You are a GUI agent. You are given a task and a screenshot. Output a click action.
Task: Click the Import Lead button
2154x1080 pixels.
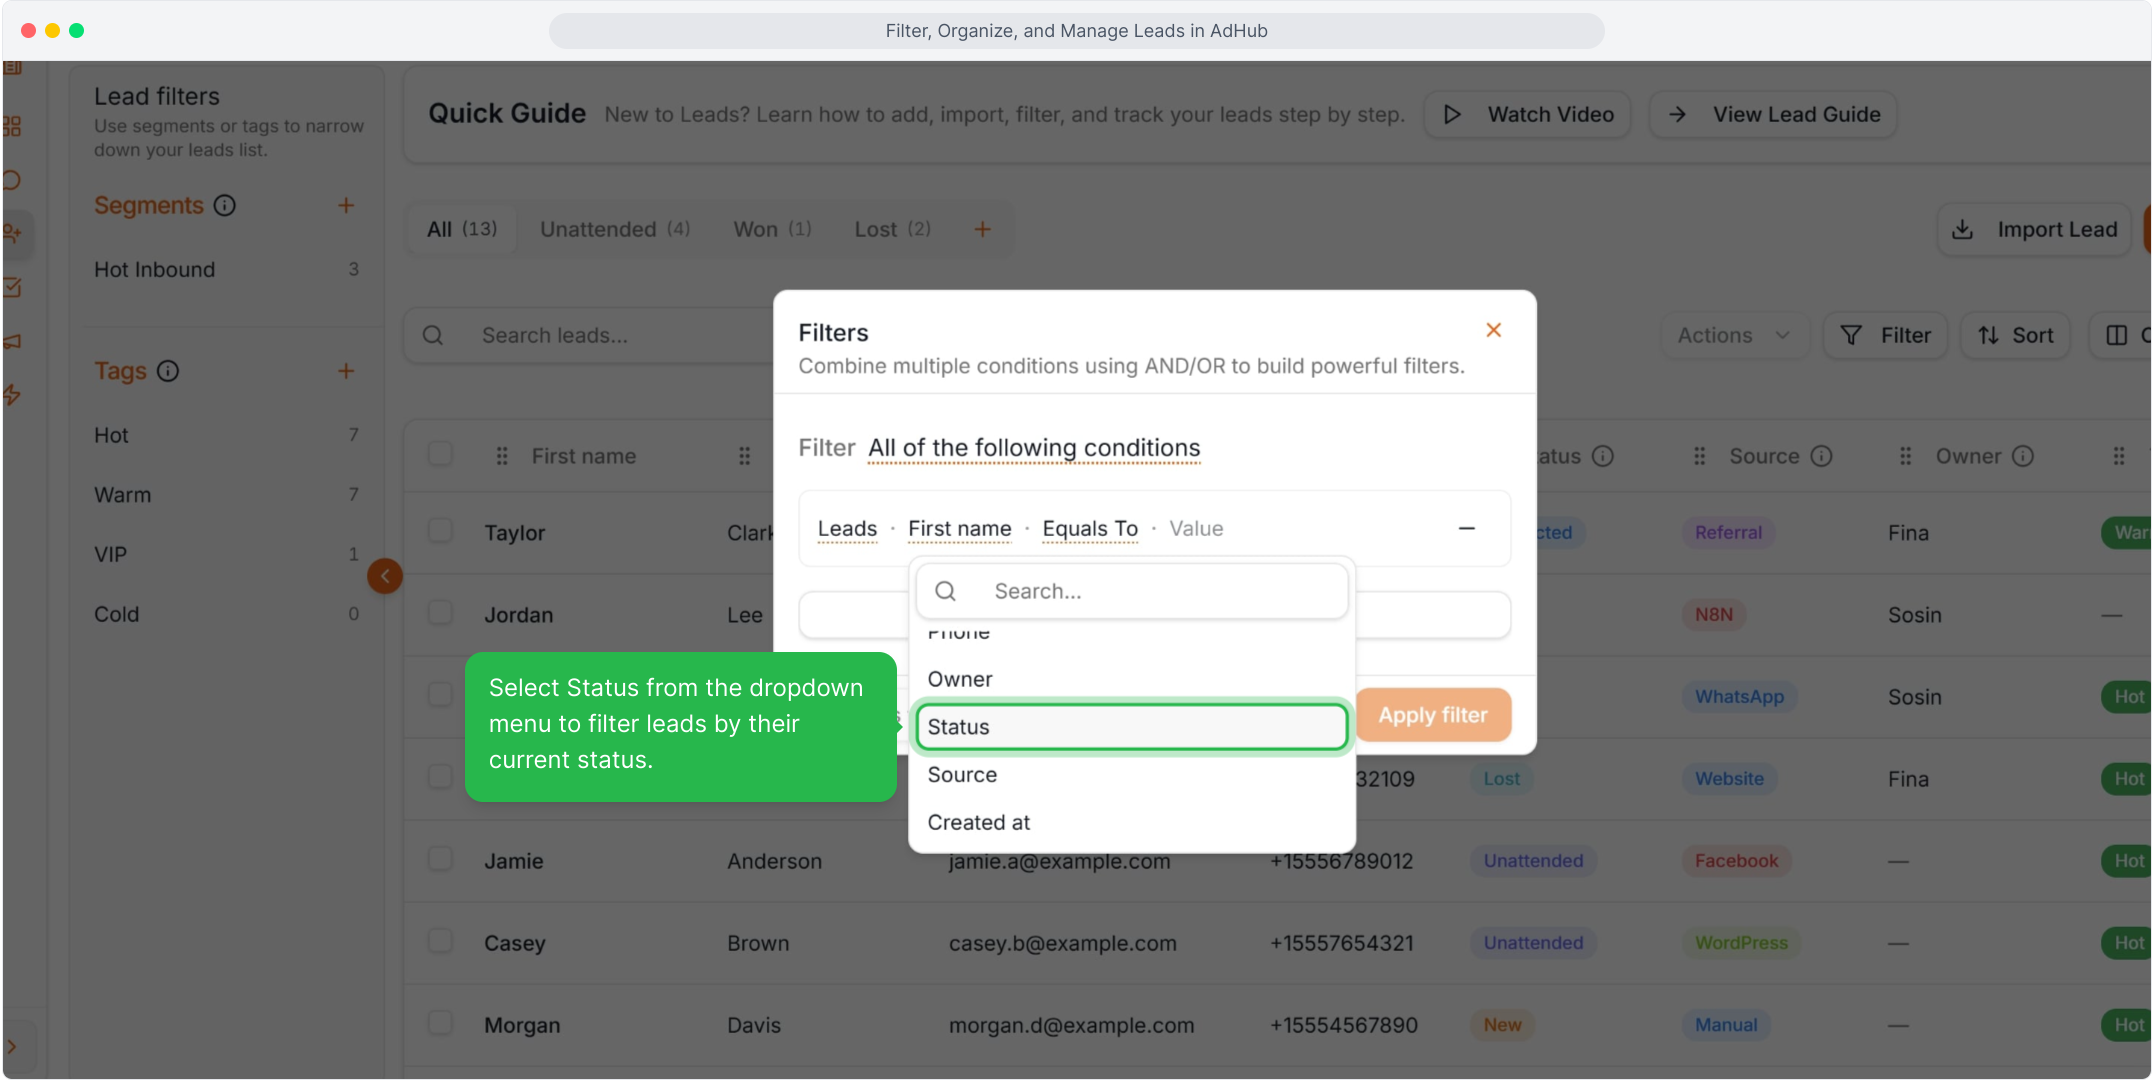tap(2036, 229)
